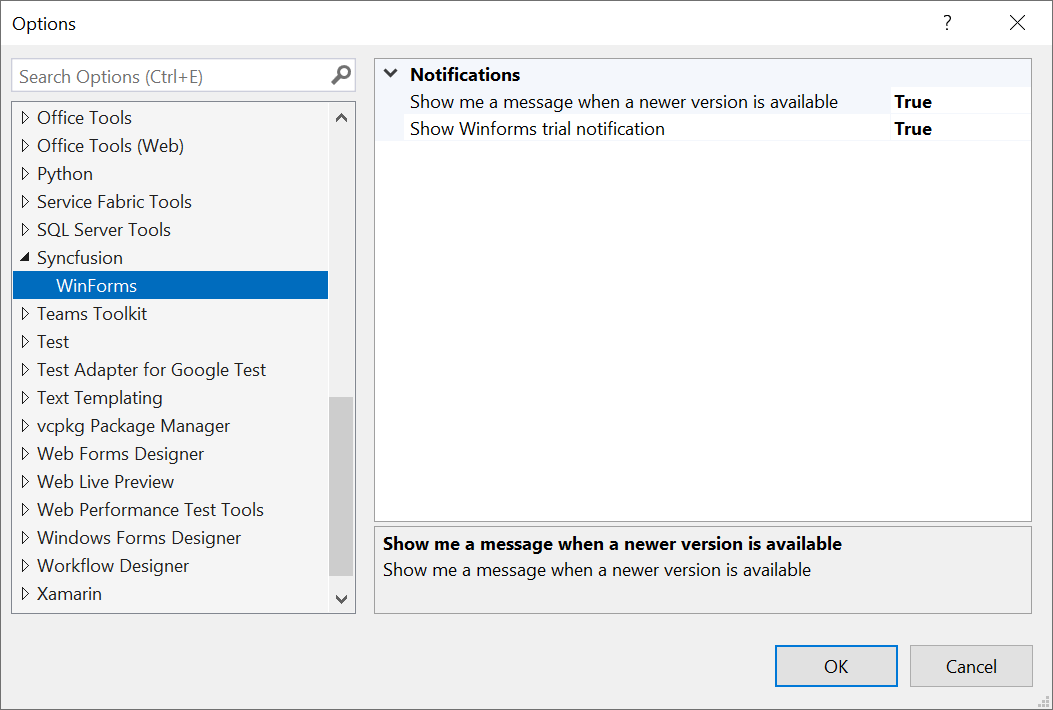Image resolution: width=1053 pixels, height=710 pixels.
Task: Click the options tree scrollbar thumb
Action: (x=341, y=486)
